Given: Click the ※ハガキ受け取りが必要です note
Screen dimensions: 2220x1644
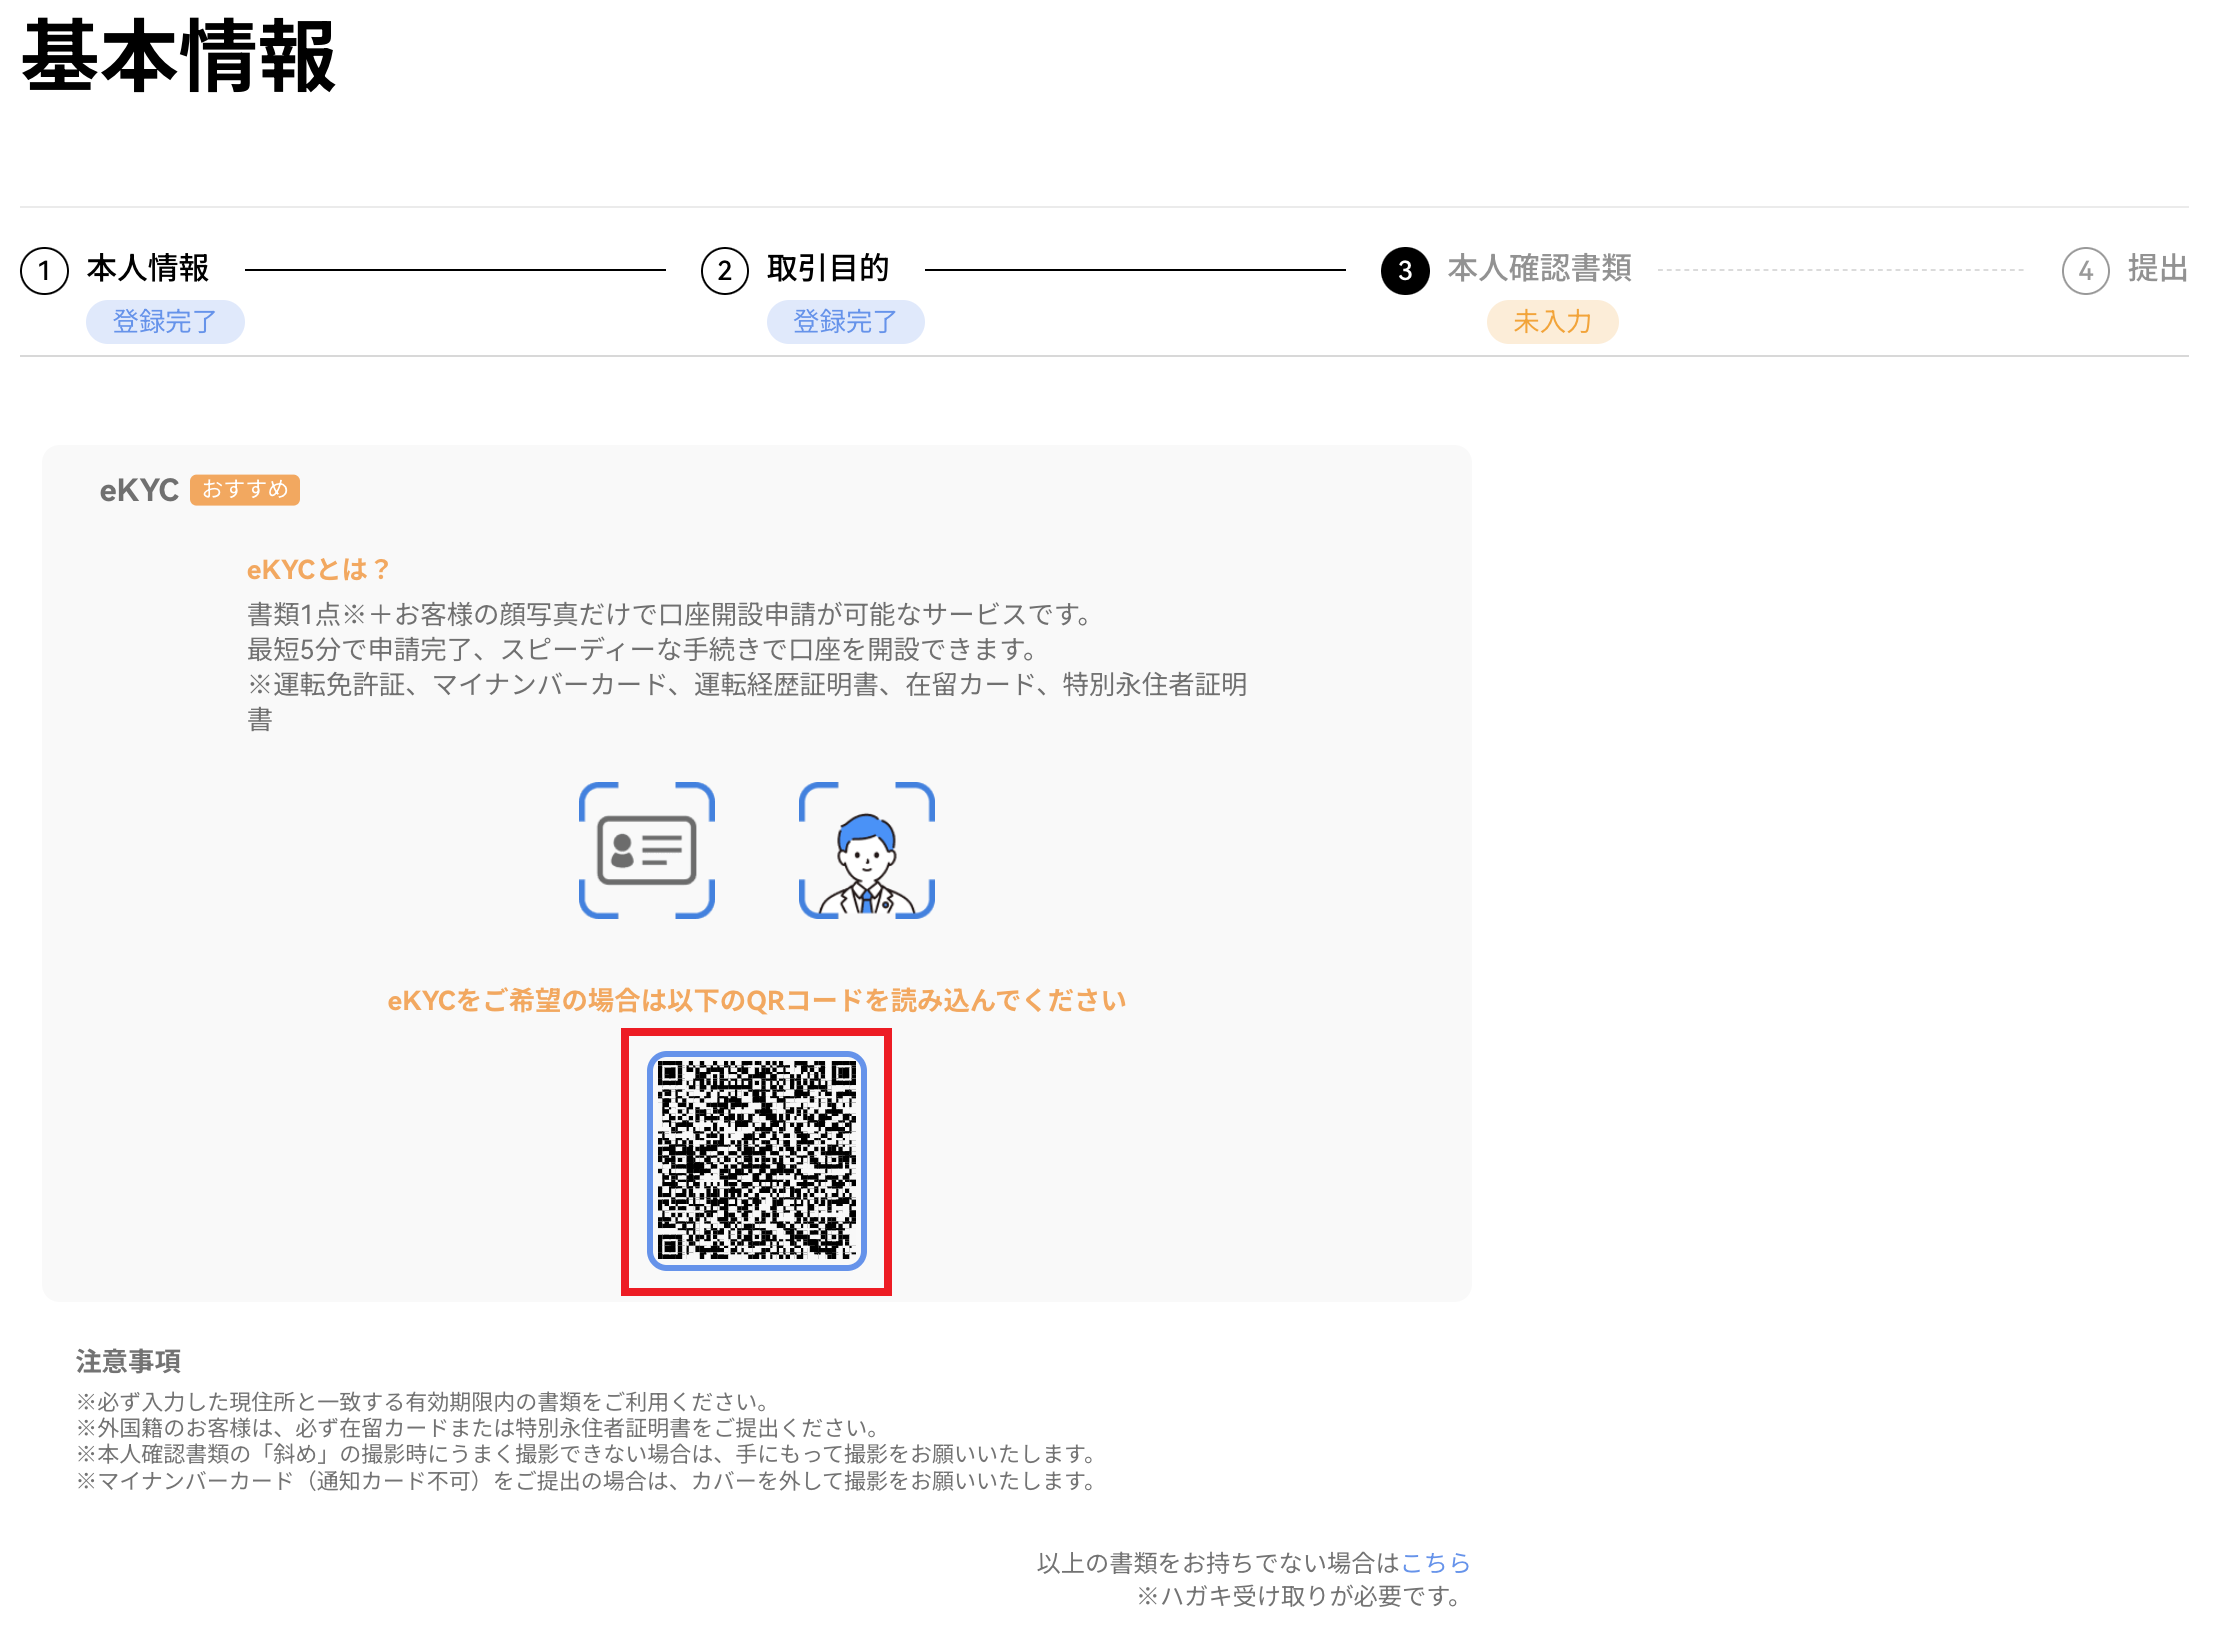Looking at the screenshot, I should (x=1298, y=1597).
